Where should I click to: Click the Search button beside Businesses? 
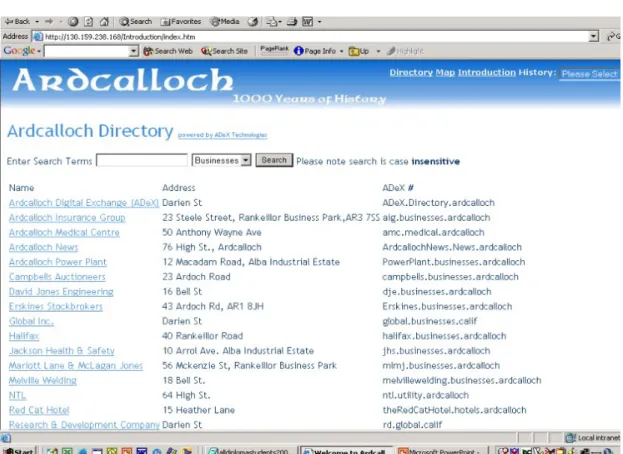click(274, 160)
